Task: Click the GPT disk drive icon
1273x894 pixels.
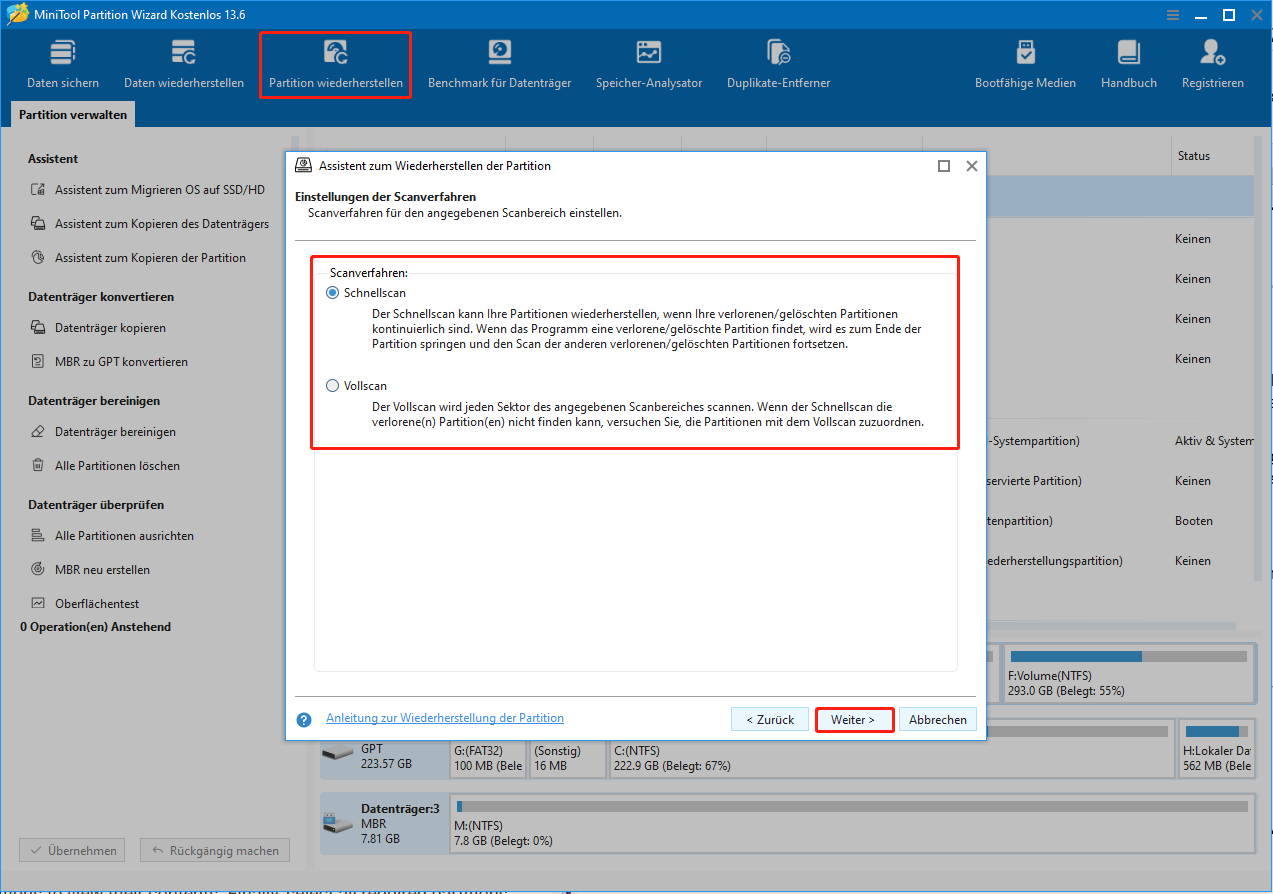Action: click(338, 751)
